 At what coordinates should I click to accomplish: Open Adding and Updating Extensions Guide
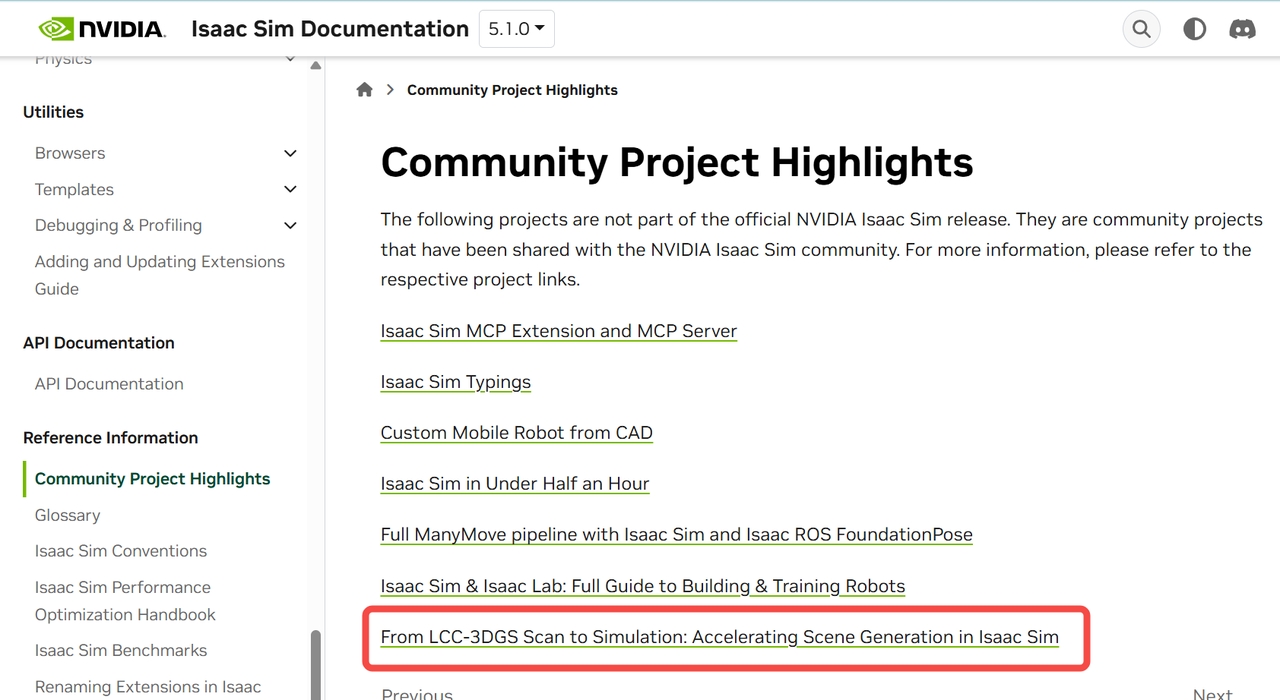tap(160, 275)
